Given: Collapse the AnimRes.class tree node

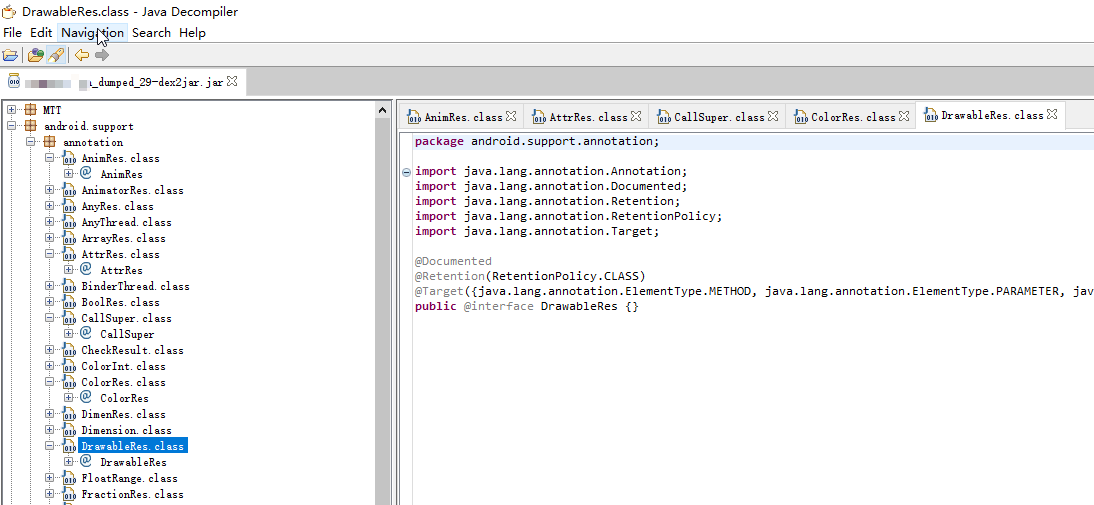Looking at the screenshot, I should [x=50, y=158].
